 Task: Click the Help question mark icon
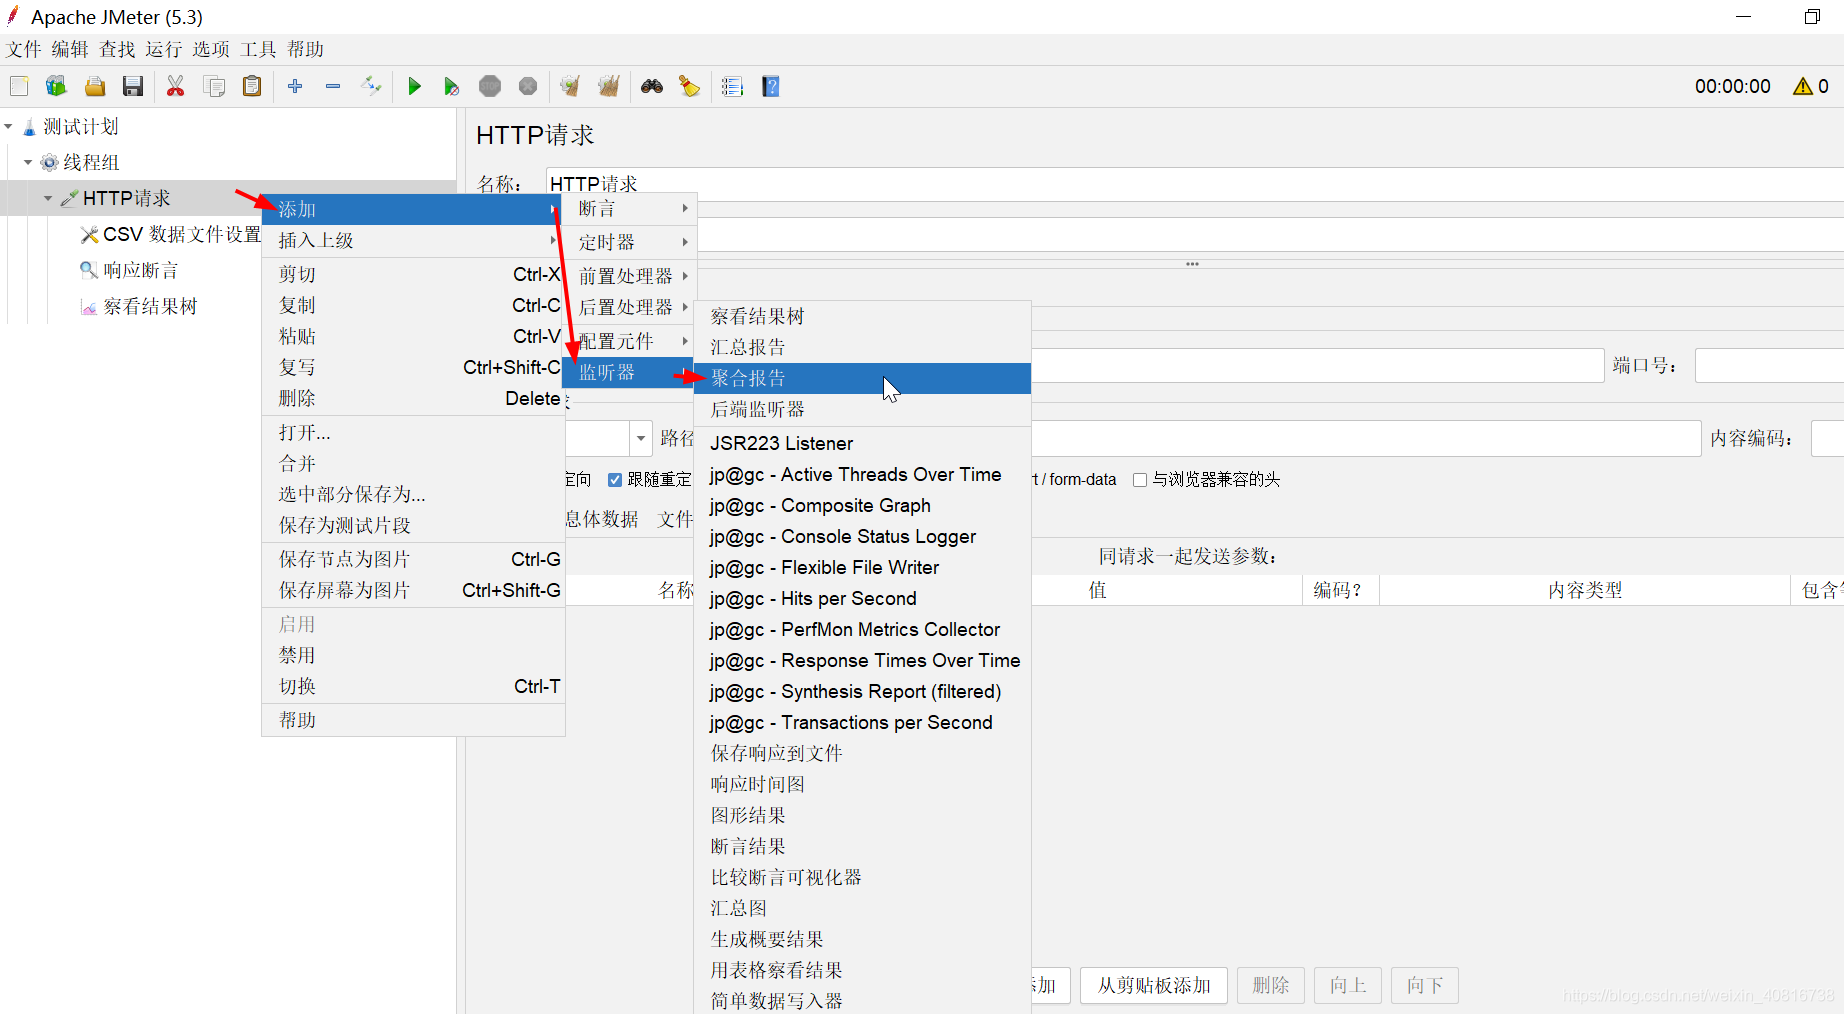(771, 86)
